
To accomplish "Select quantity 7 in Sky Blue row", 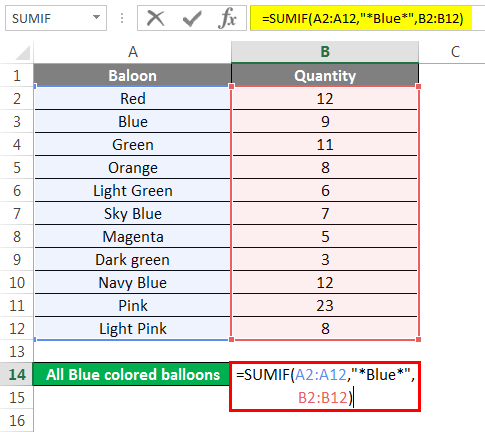I will coord(325,214).
